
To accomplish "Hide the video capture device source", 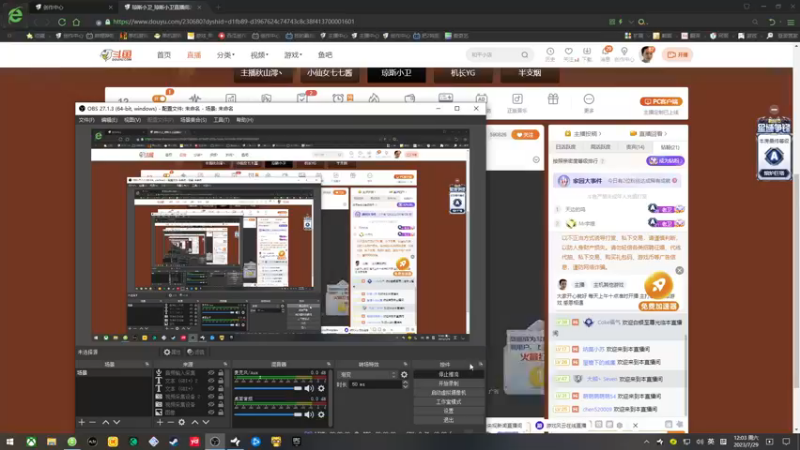I will coord(211,405).
